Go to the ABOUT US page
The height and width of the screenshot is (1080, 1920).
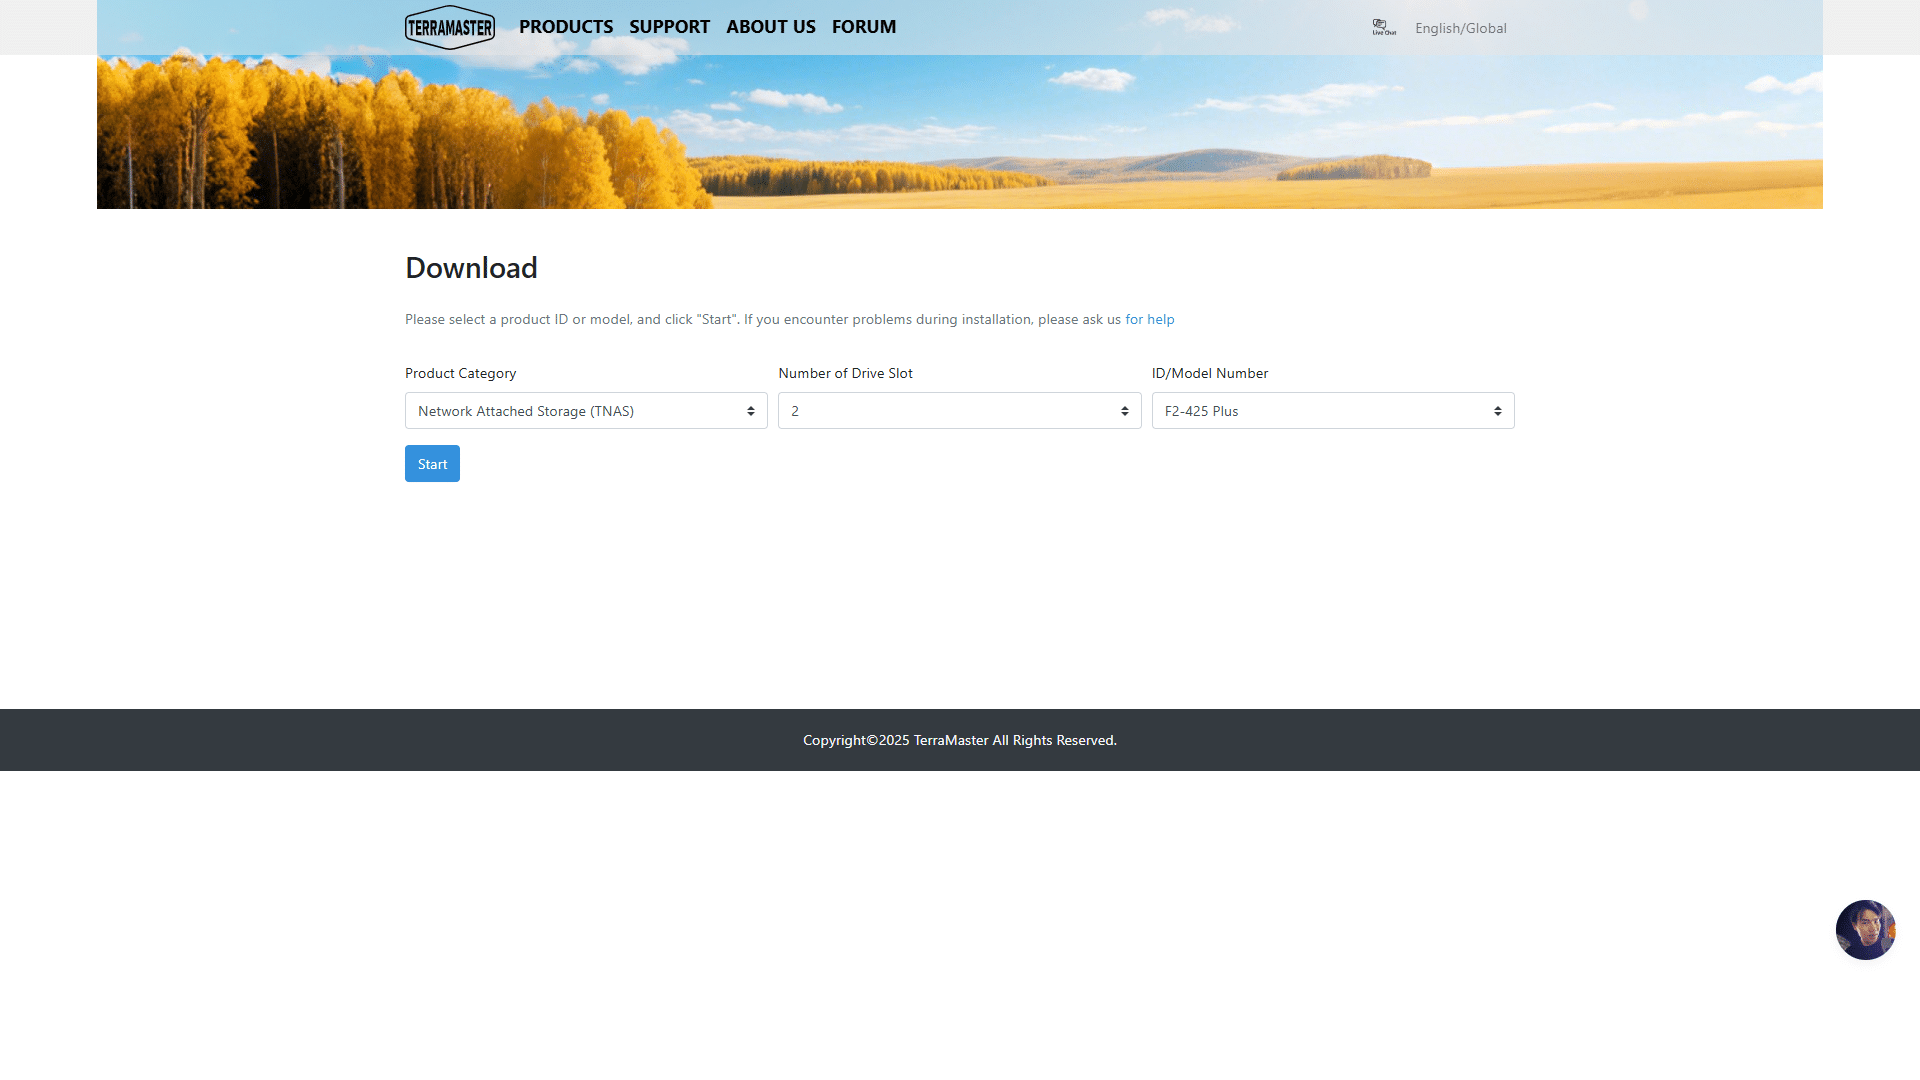(770, 27)
